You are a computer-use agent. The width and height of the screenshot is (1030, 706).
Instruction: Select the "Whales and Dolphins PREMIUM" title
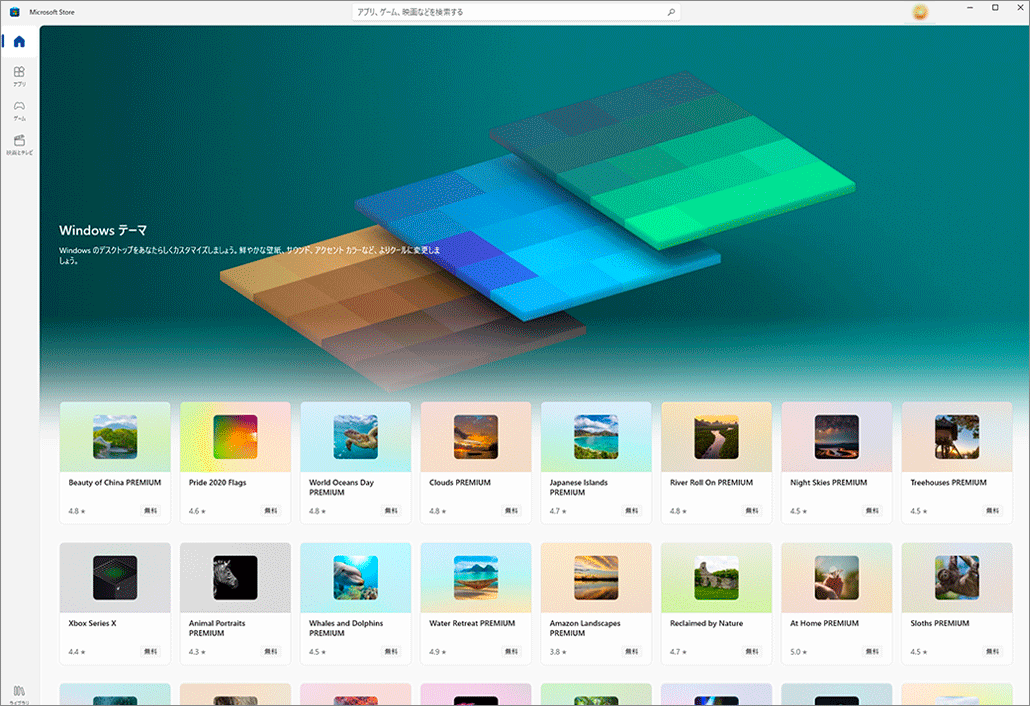[x=346, y=629]
